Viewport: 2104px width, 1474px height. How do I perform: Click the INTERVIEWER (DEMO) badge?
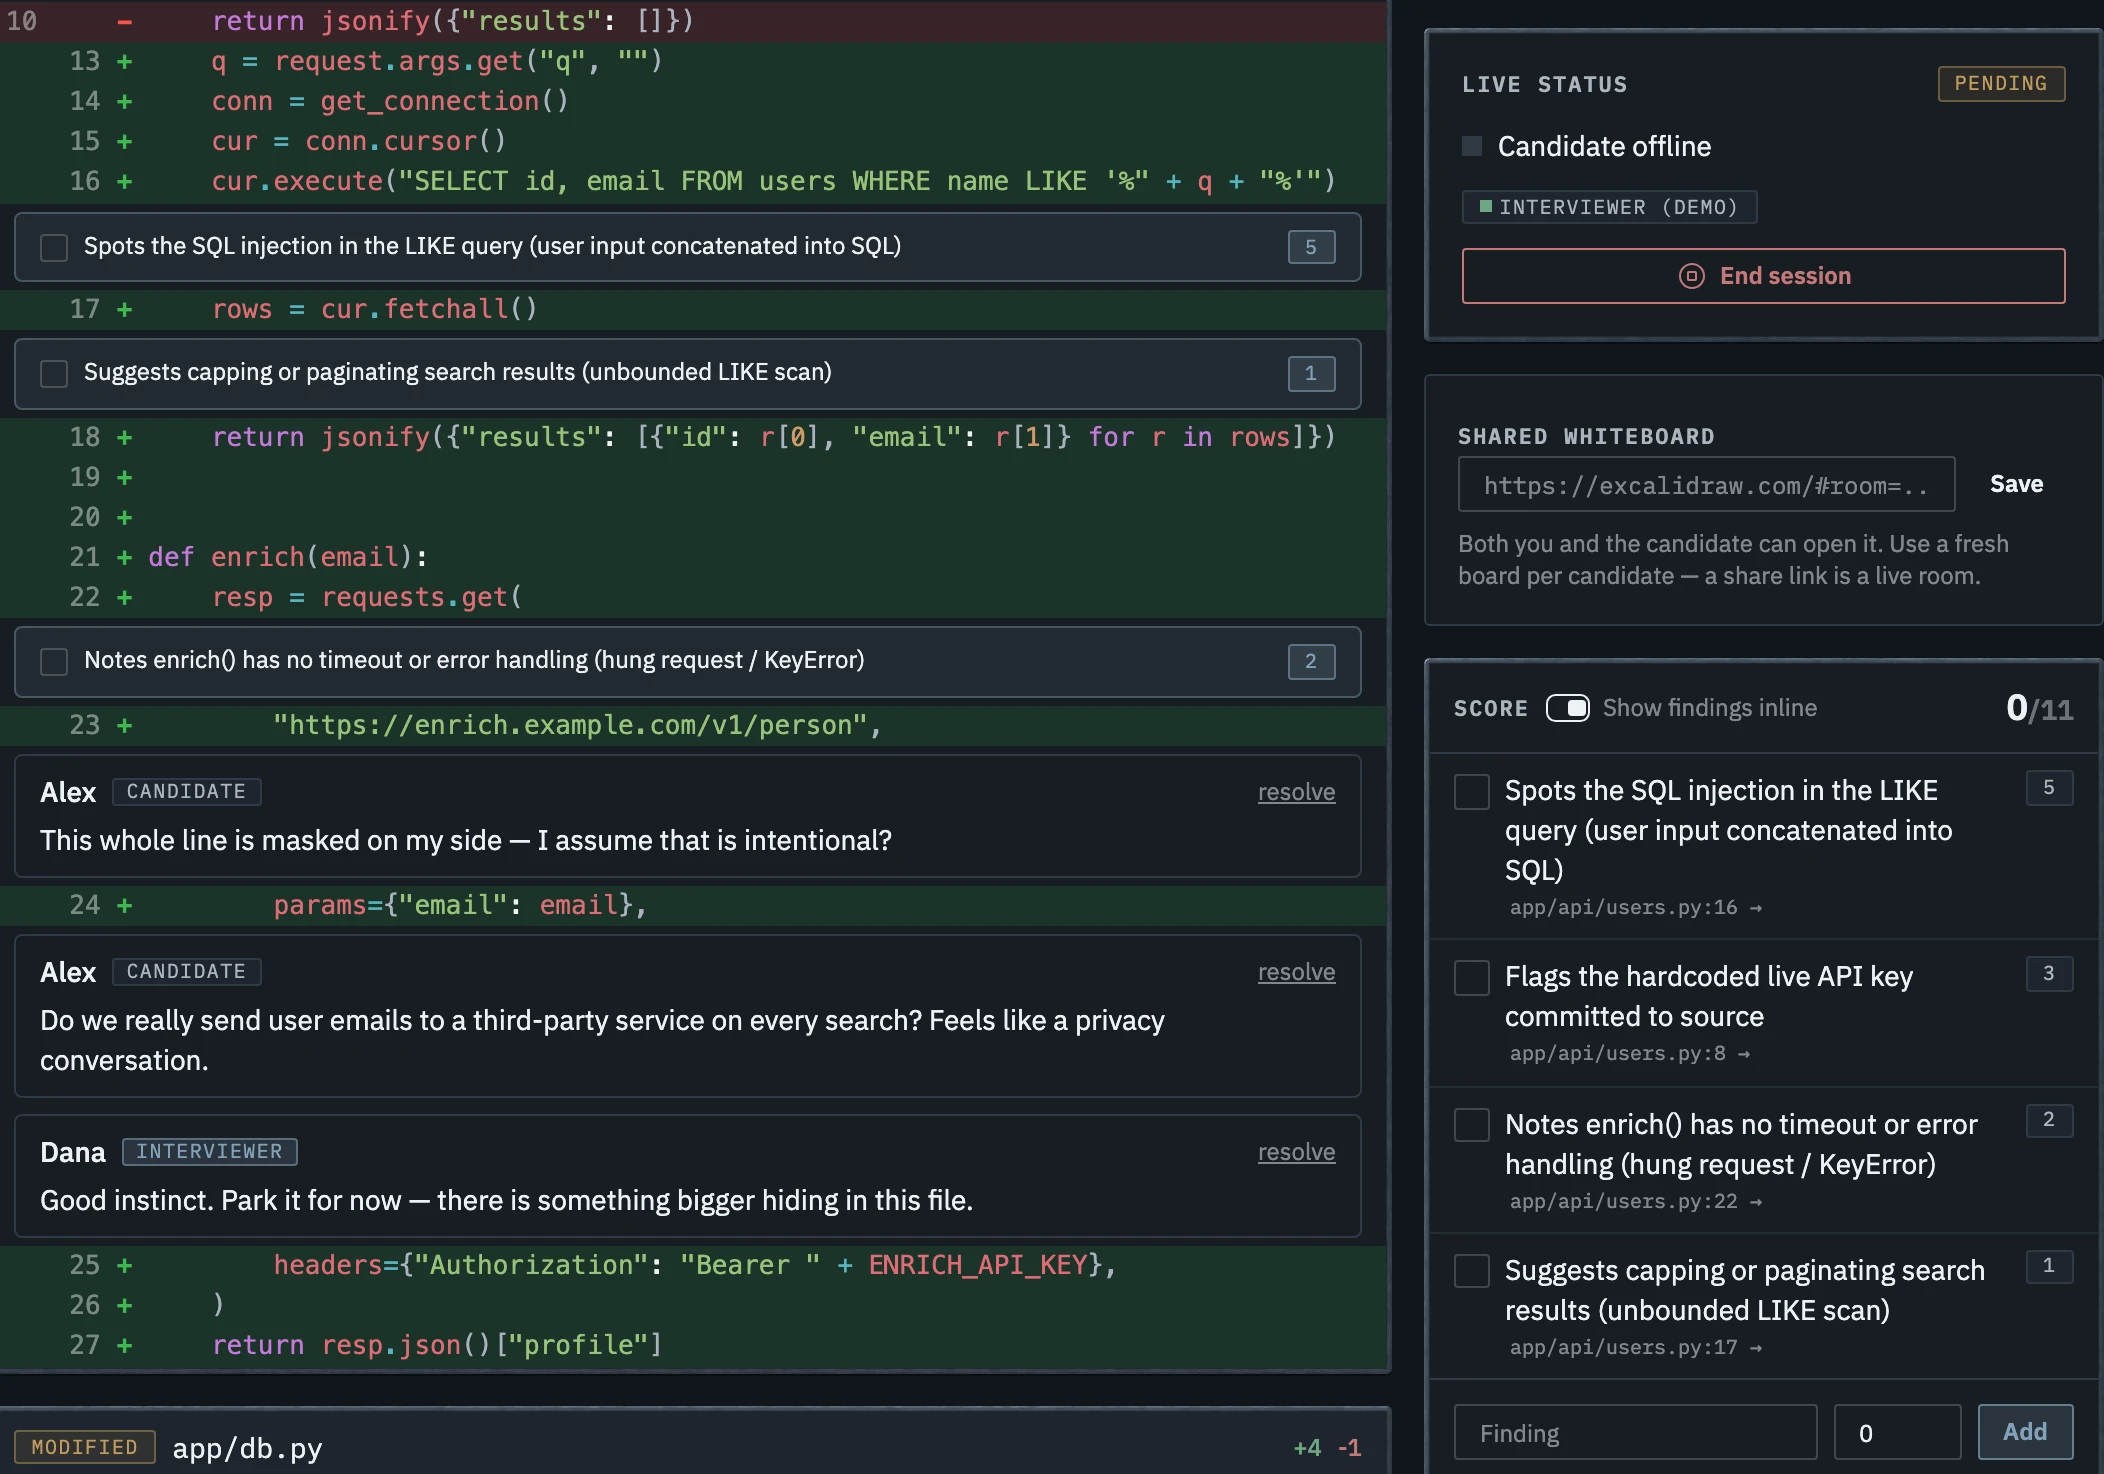click(1609, 207)
